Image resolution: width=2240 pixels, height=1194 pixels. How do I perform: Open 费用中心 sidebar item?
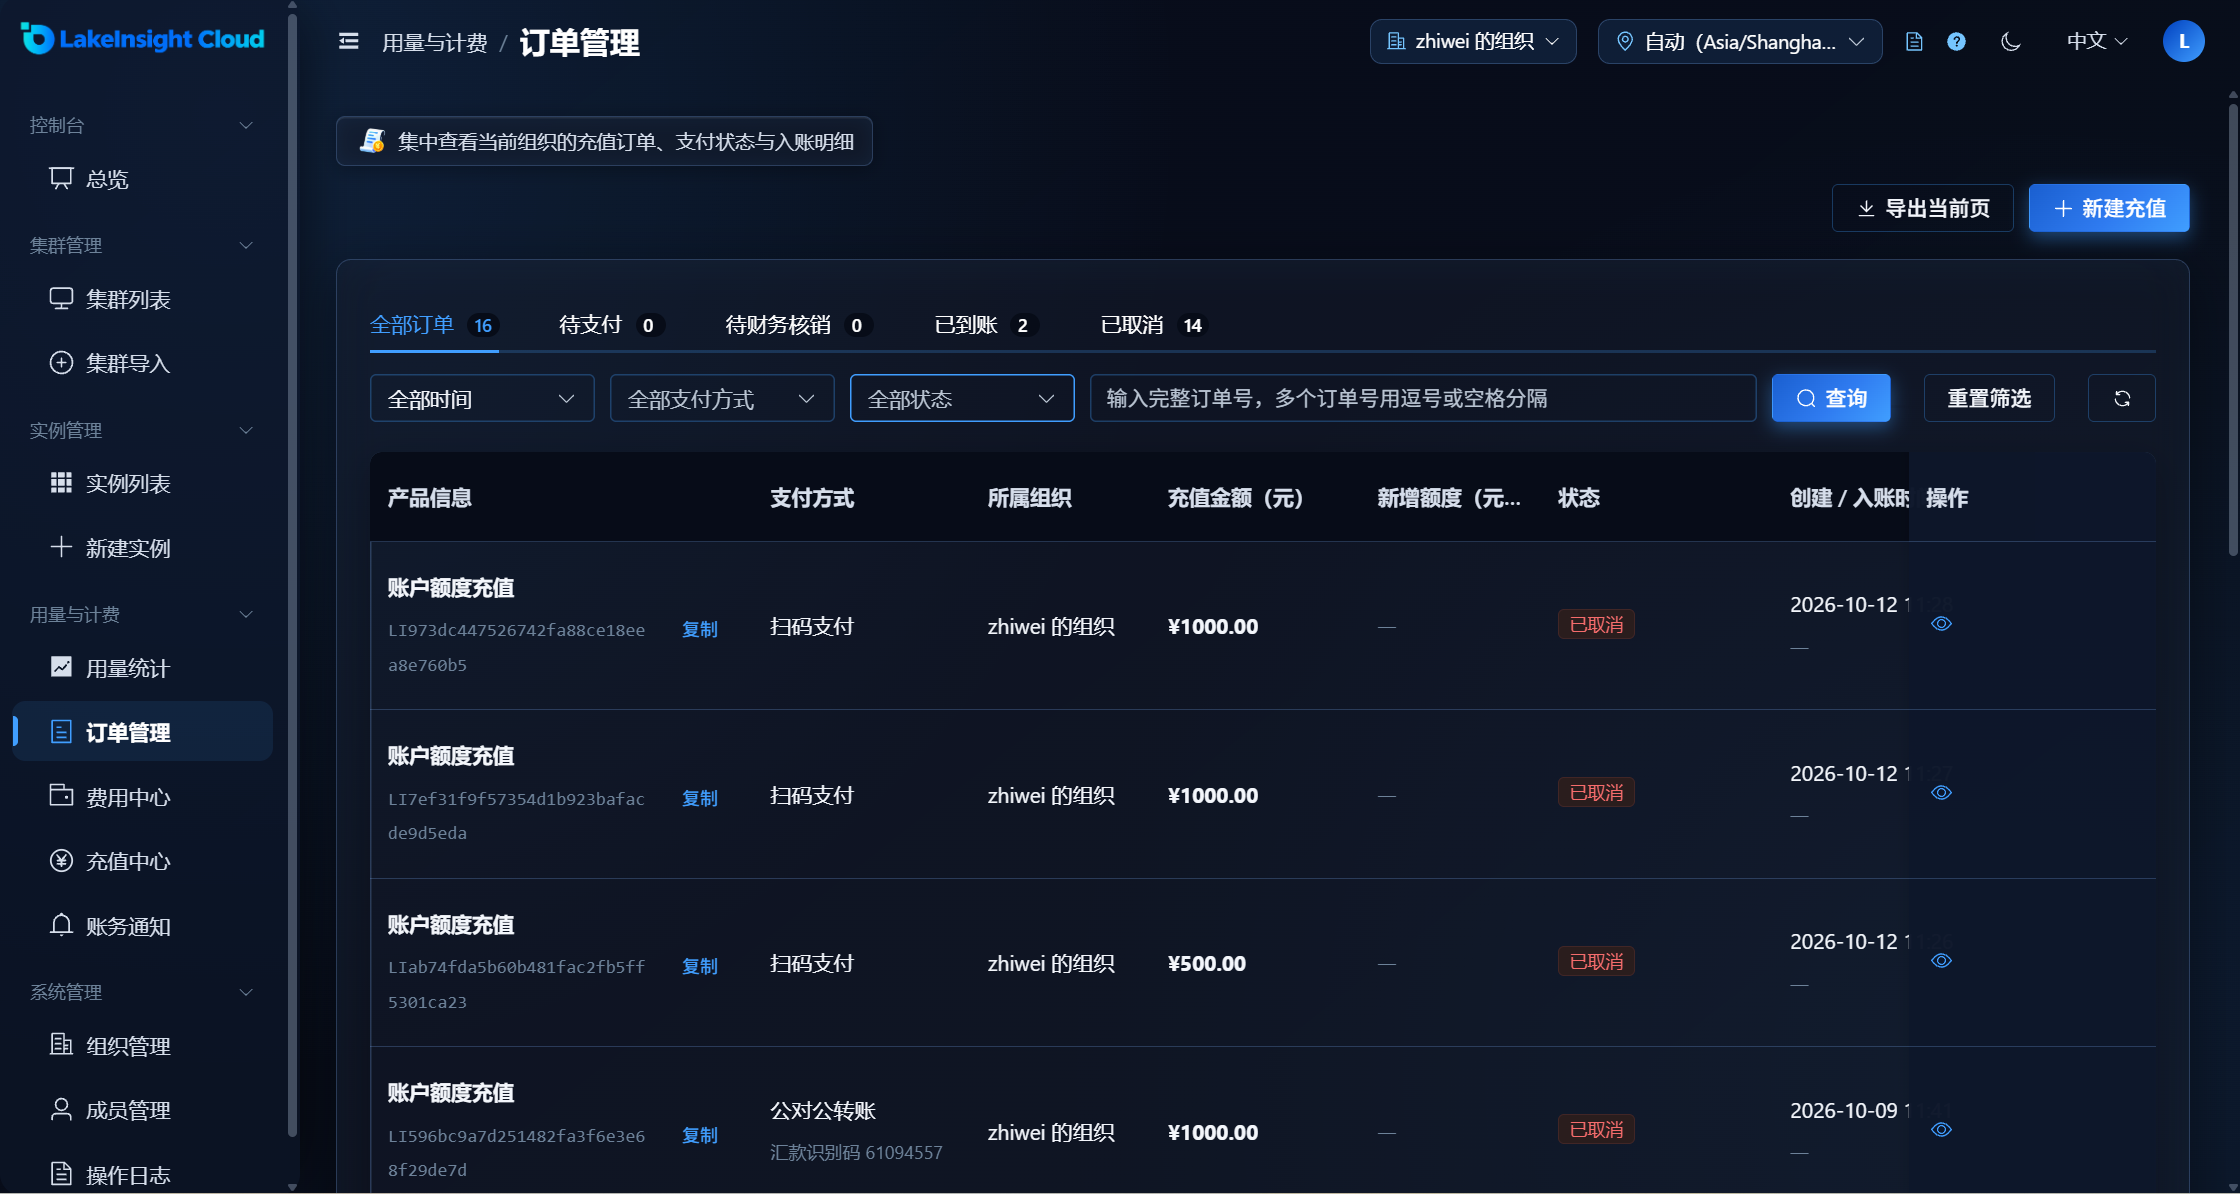click(143, 797)
